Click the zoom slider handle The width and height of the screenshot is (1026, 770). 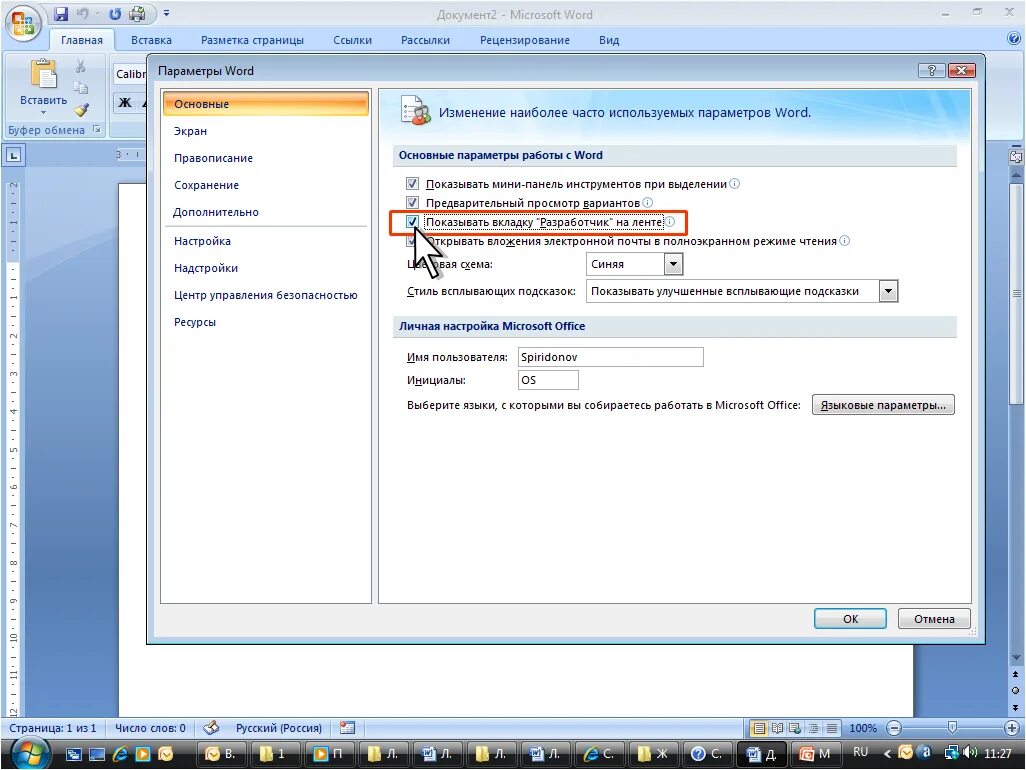pyautogui.click(x=952, y=727)
